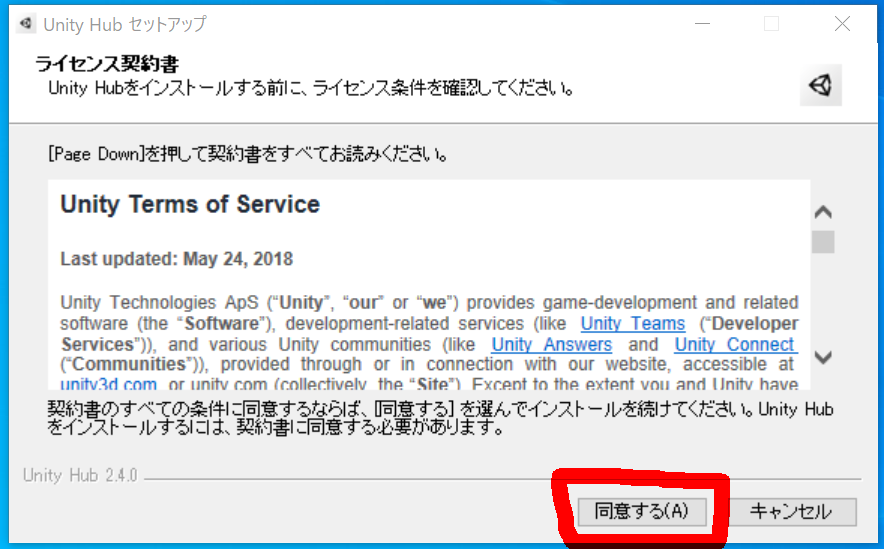Close the Unity Hub setup window

pos(842,24)
